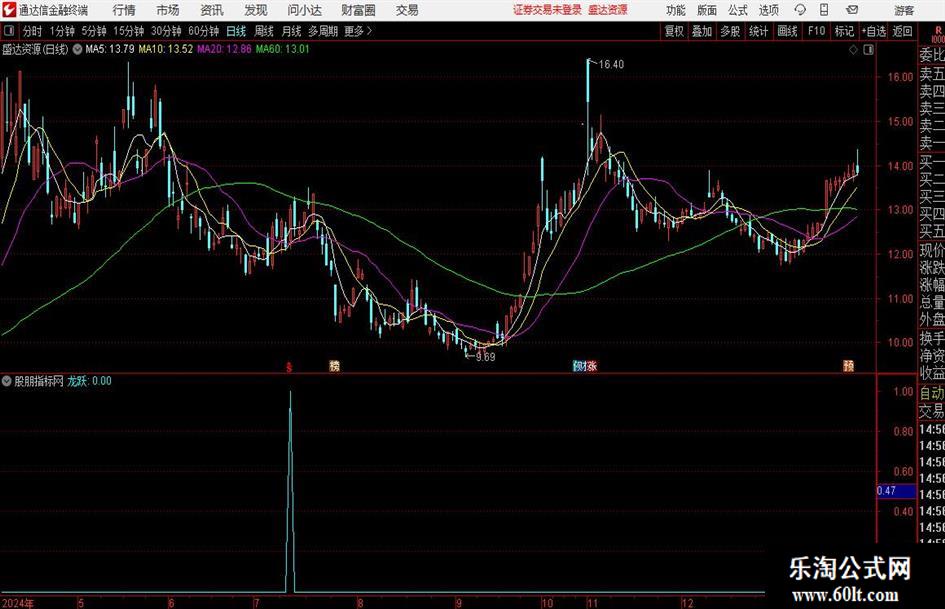The width and height of the screenshot is (945, 609).
Task: Switch to the 分时 period tab
Action: pyautogui.click(x=32, y=31)
